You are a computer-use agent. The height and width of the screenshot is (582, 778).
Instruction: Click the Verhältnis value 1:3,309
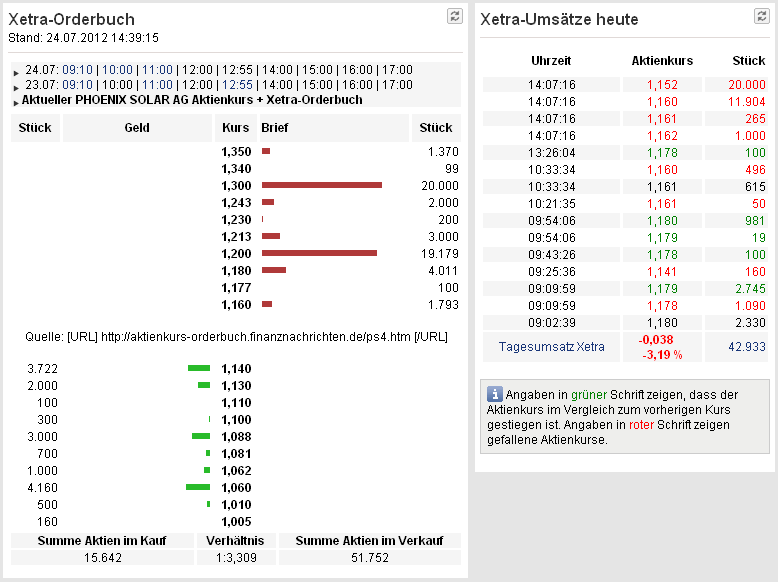[x=236, y=558]
